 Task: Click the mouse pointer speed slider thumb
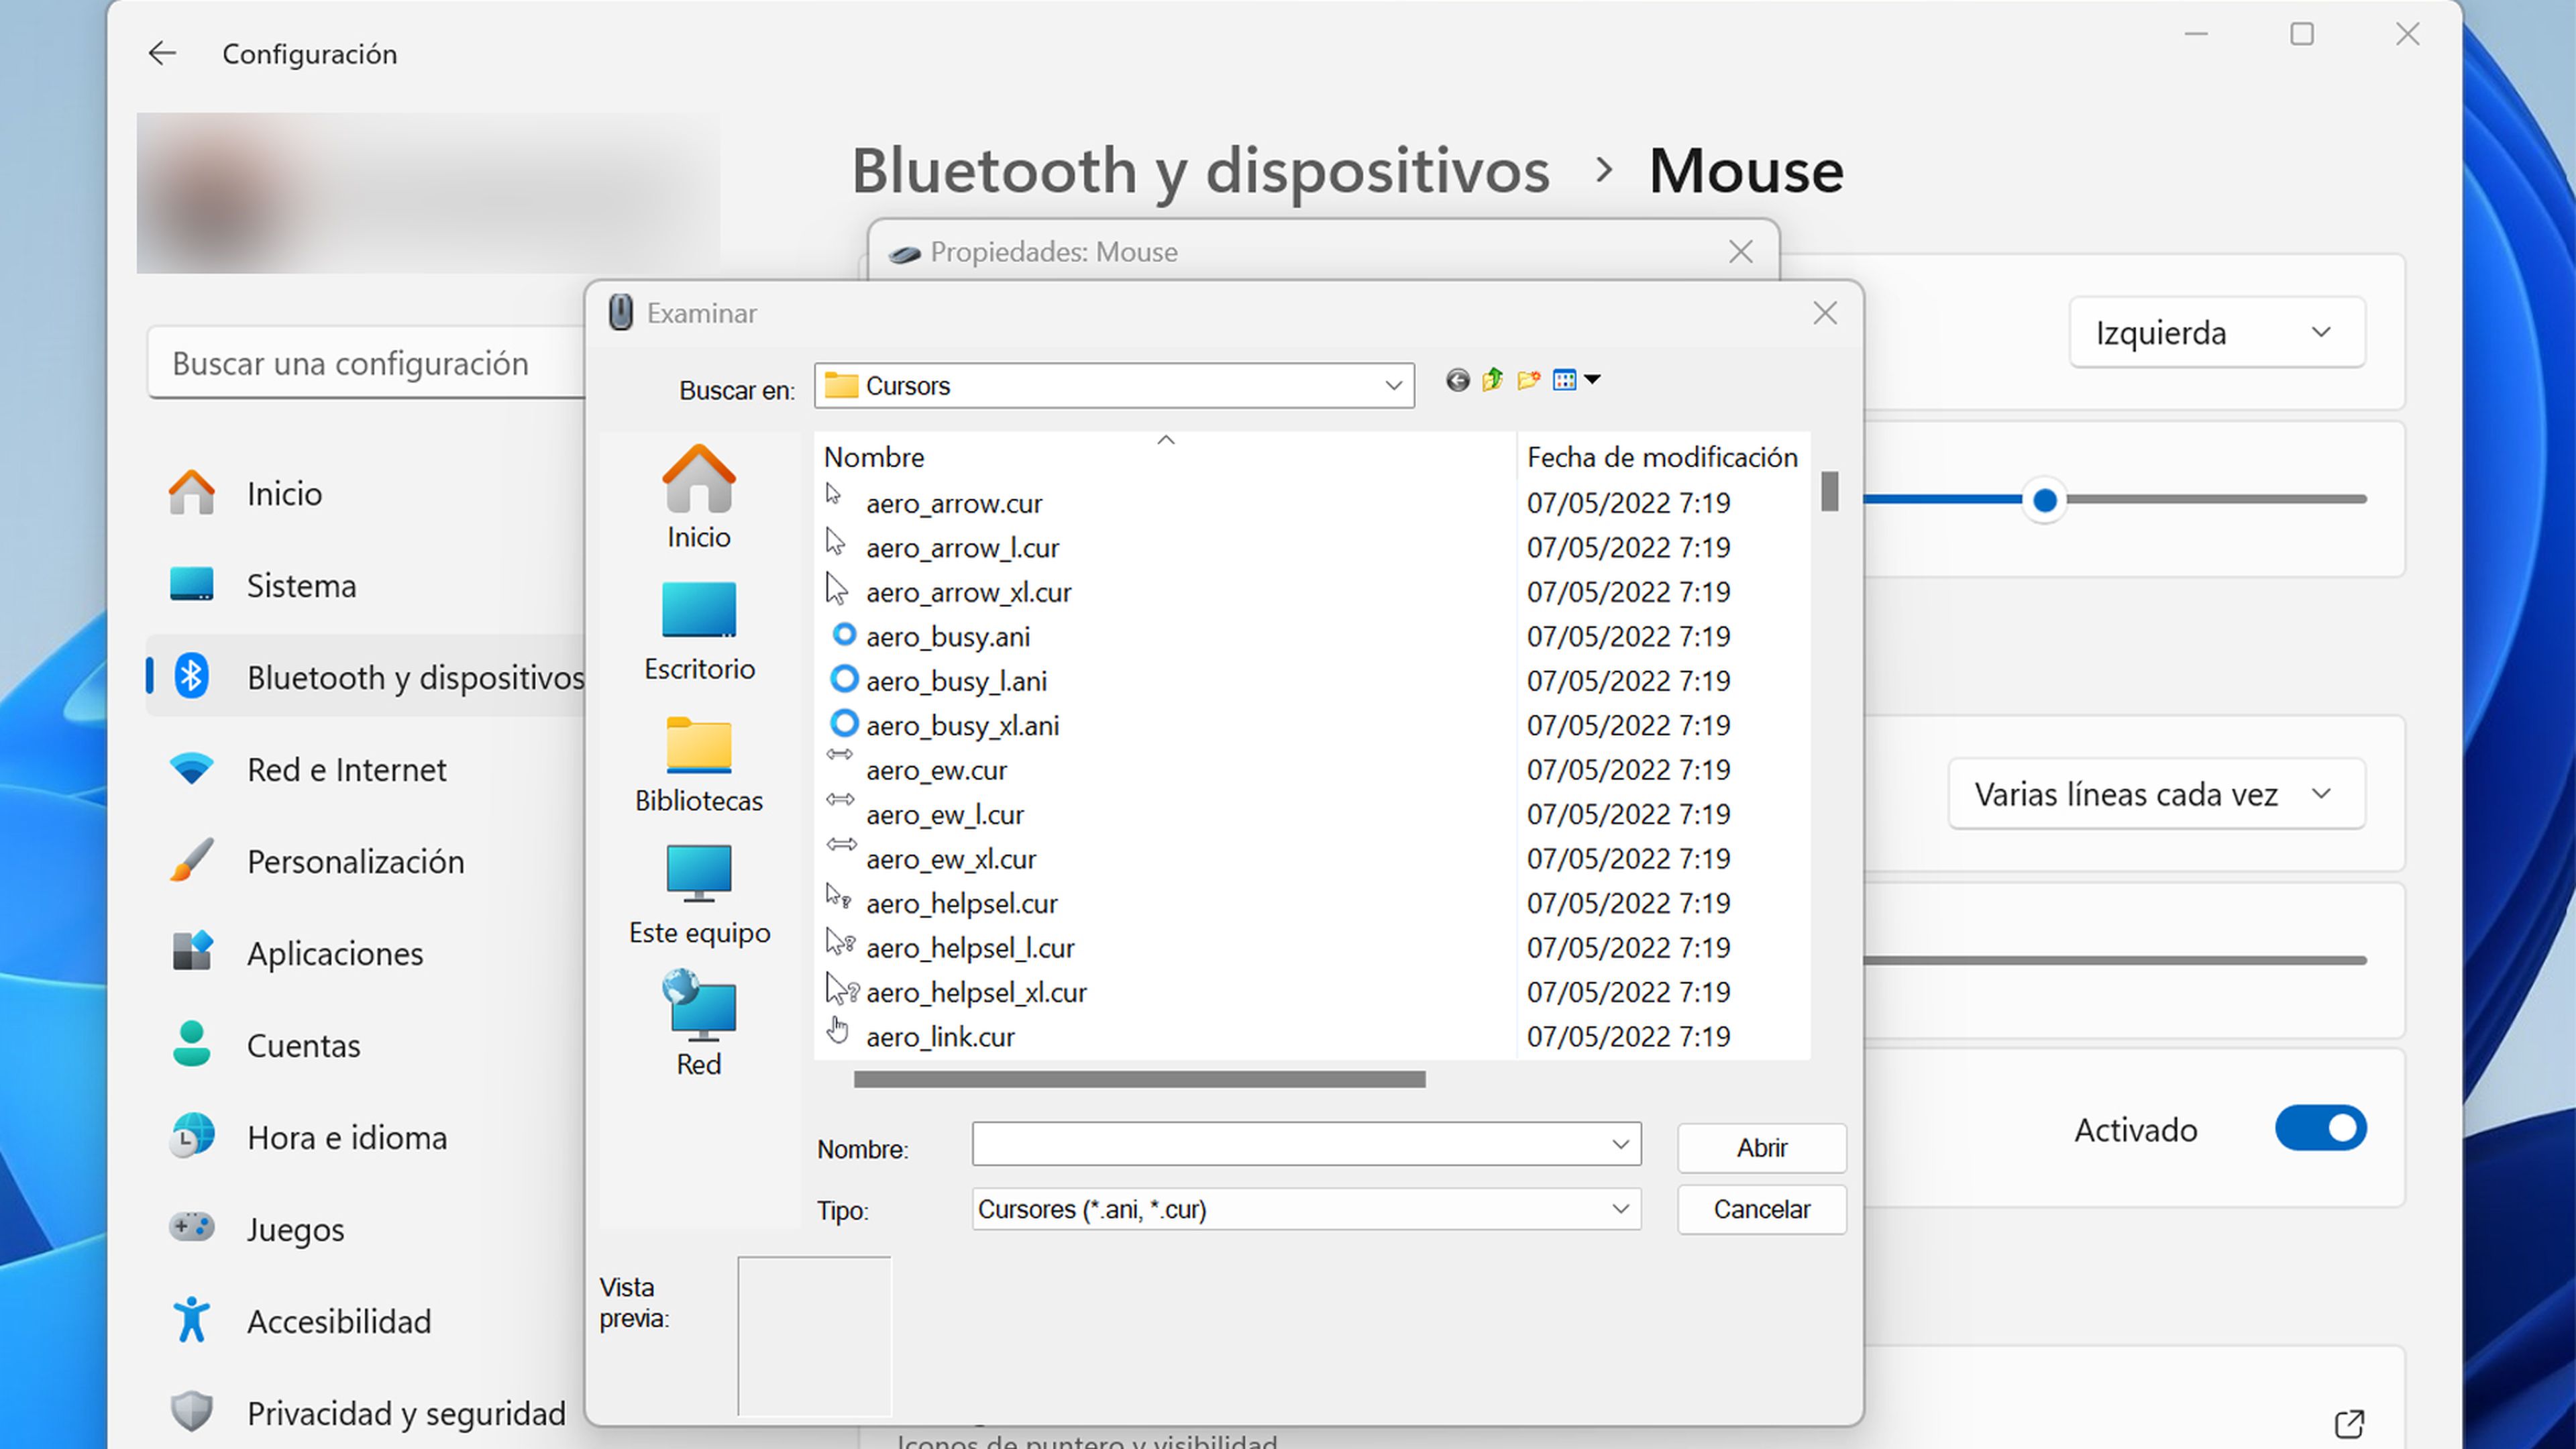(2045, 500)
